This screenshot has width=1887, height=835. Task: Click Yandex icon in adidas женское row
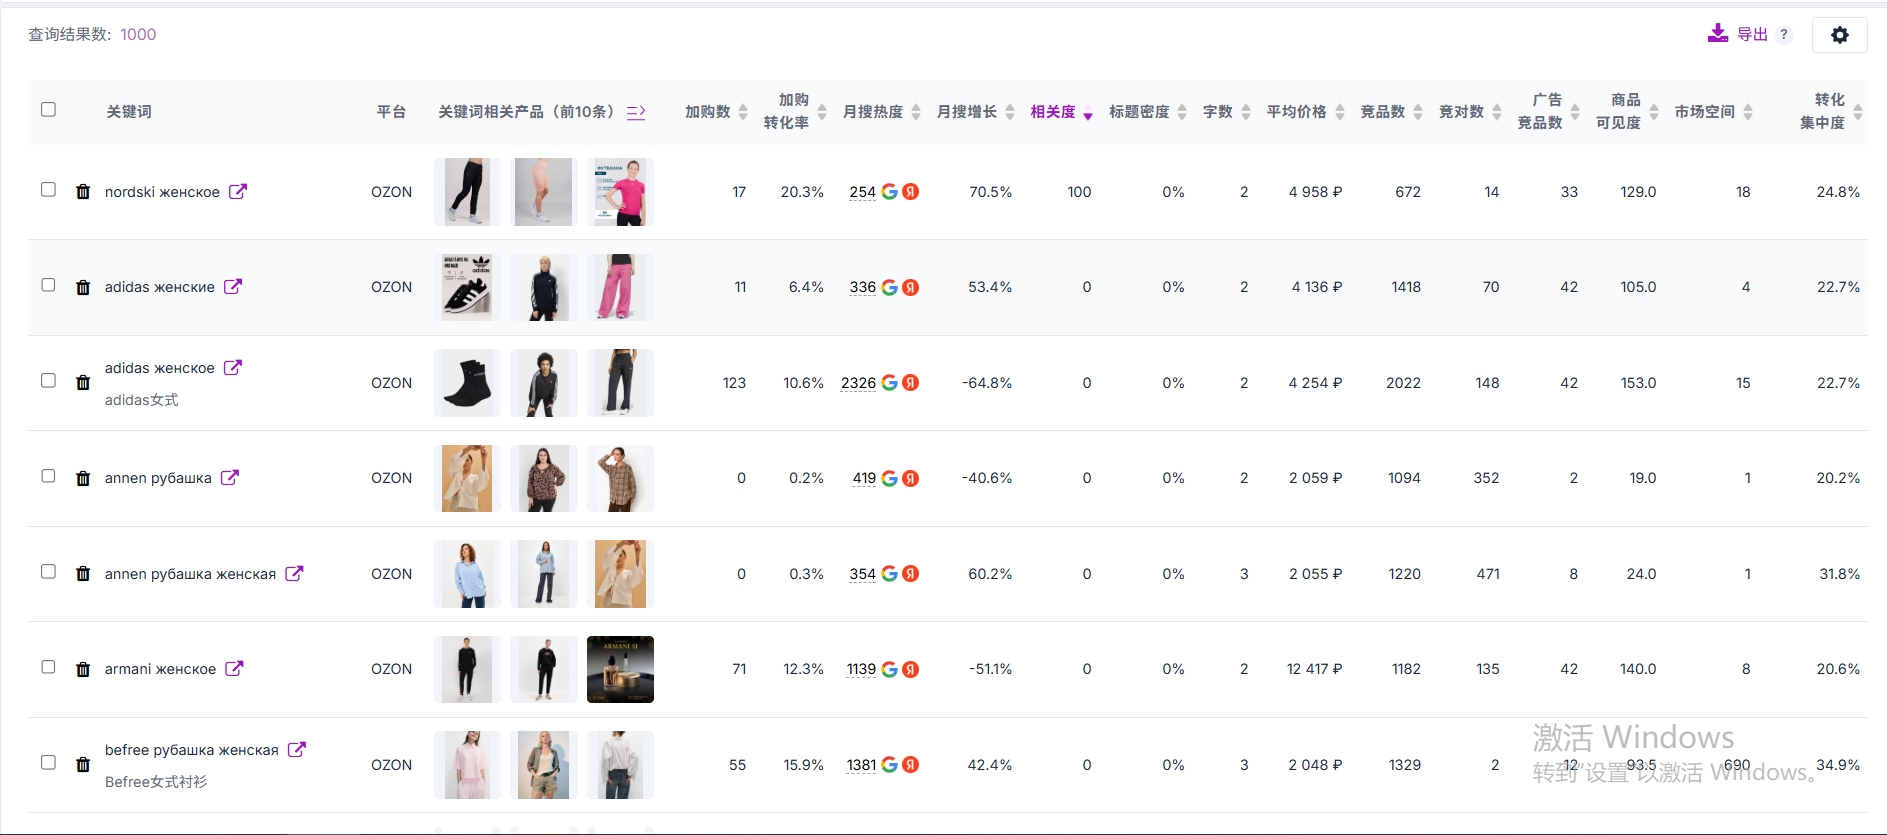[911, 383]
